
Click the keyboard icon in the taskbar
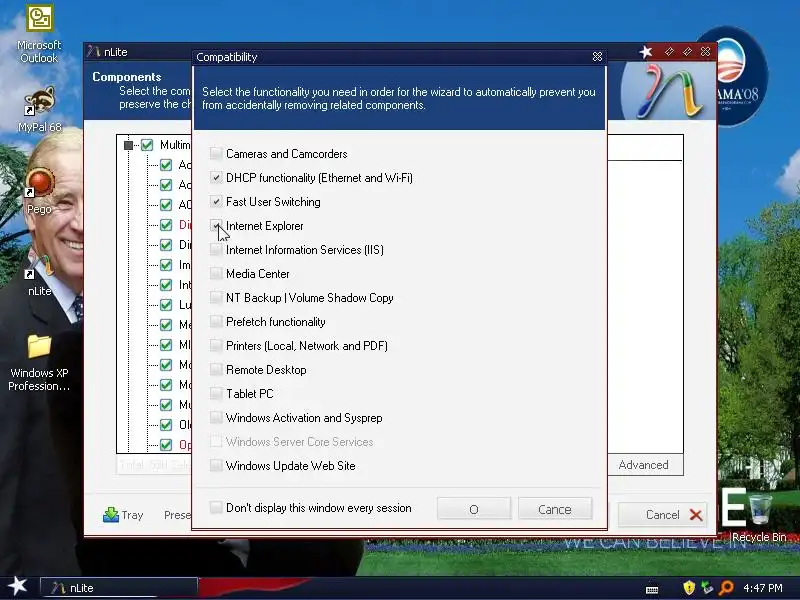pyautogui.click(x=652, y=589)
